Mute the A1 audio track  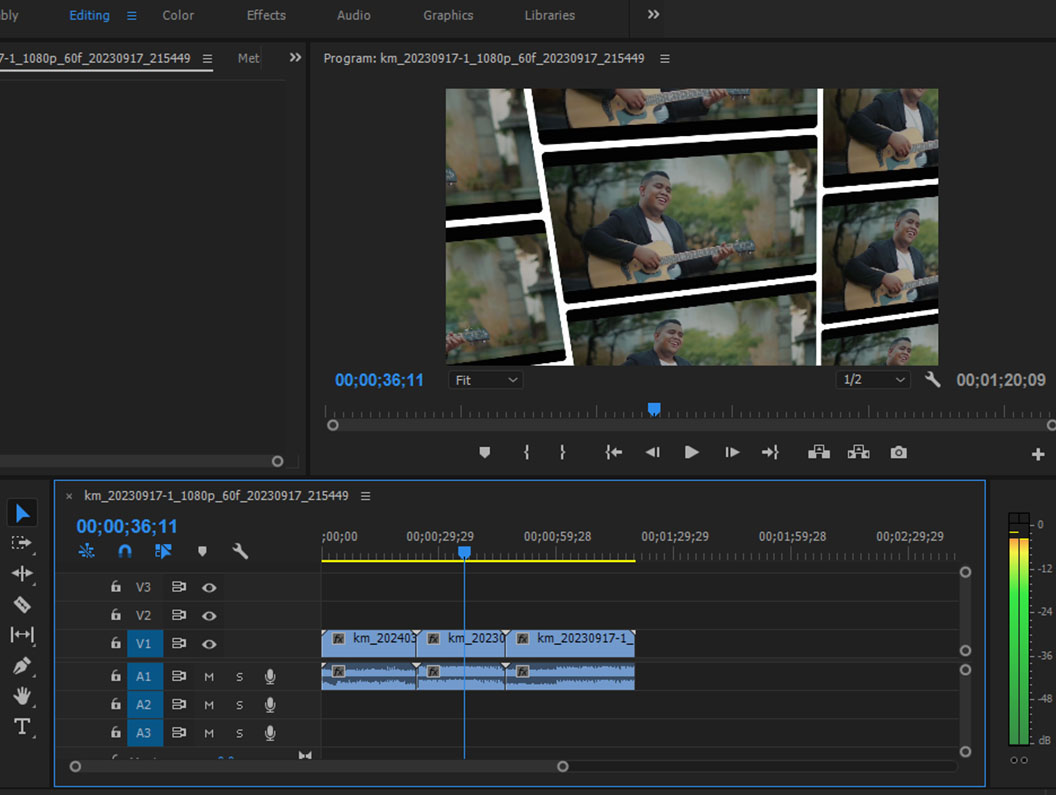[209, 677]
